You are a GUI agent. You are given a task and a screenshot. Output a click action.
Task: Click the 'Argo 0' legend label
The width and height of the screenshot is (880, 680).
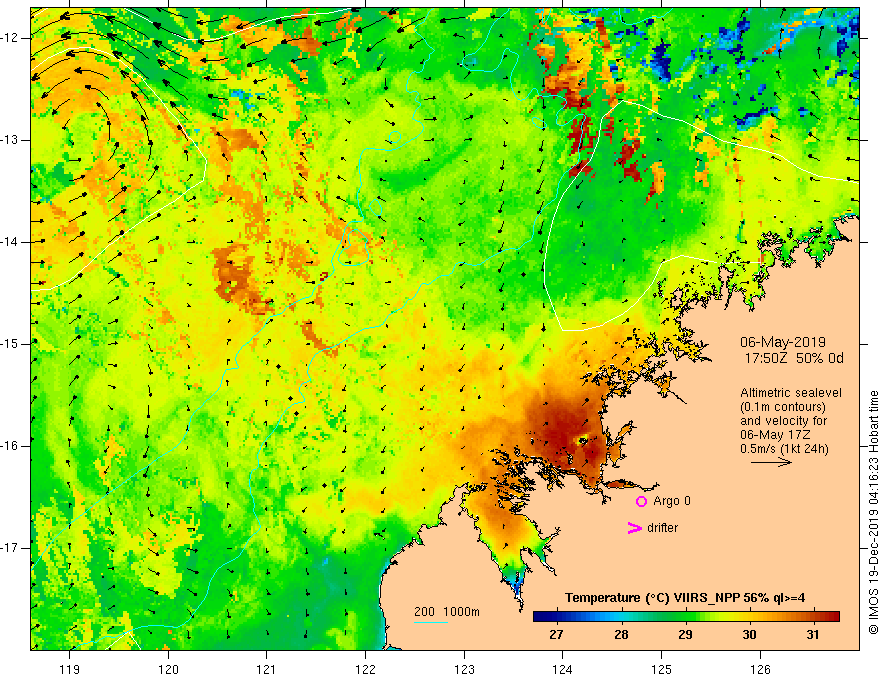(672, 501)
